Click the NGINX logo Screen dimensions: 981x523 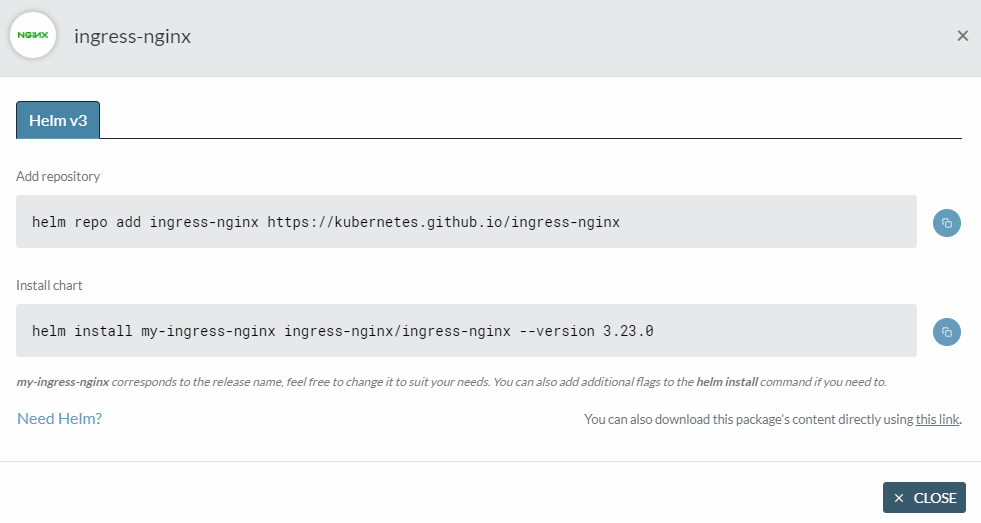coord(33,35)
